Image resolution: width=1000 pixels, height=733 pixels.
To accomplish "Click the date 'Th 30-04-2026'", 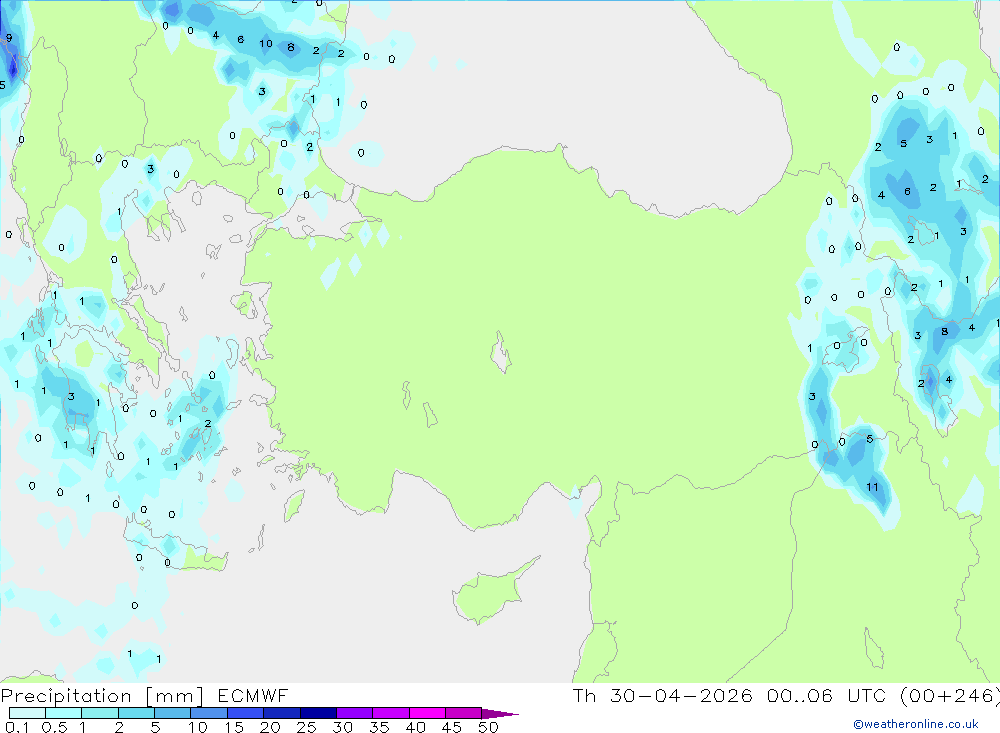I will (662, 696).
